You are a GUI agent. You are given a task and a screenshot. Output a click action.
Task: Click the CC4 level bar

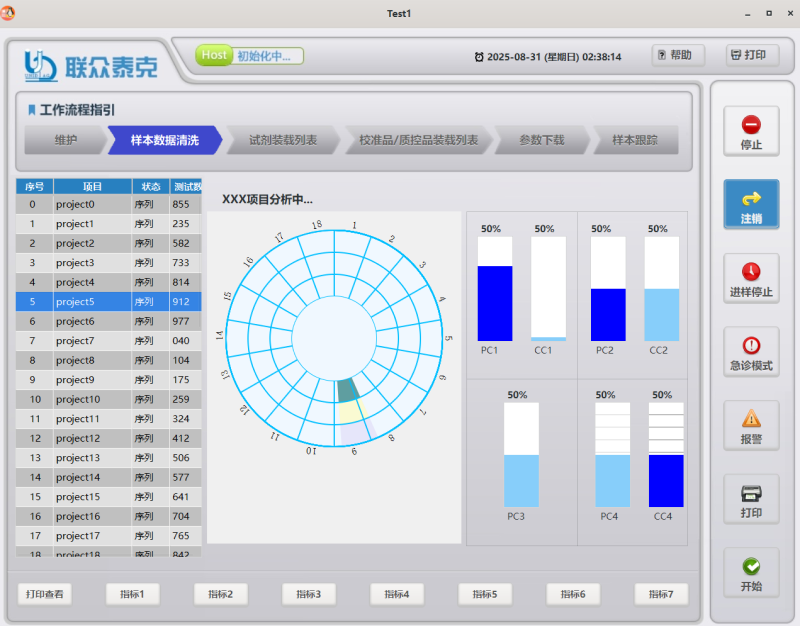[x=666, y=455]
